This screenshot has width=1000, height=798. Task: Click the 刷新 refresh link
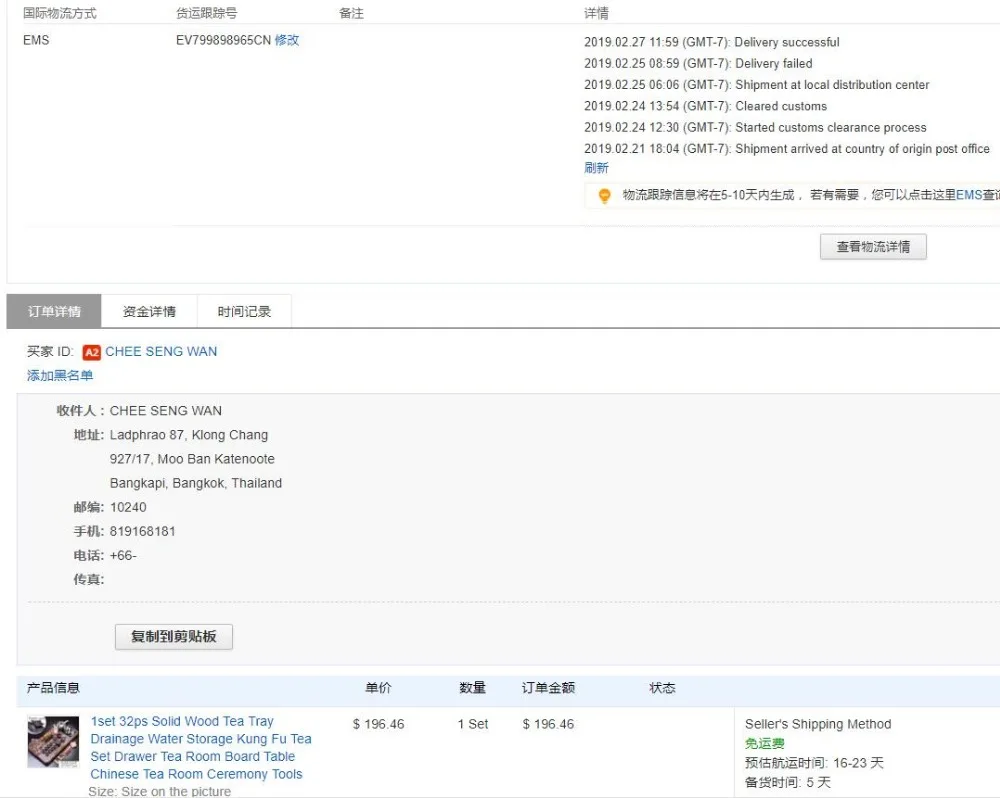[596, 168]
